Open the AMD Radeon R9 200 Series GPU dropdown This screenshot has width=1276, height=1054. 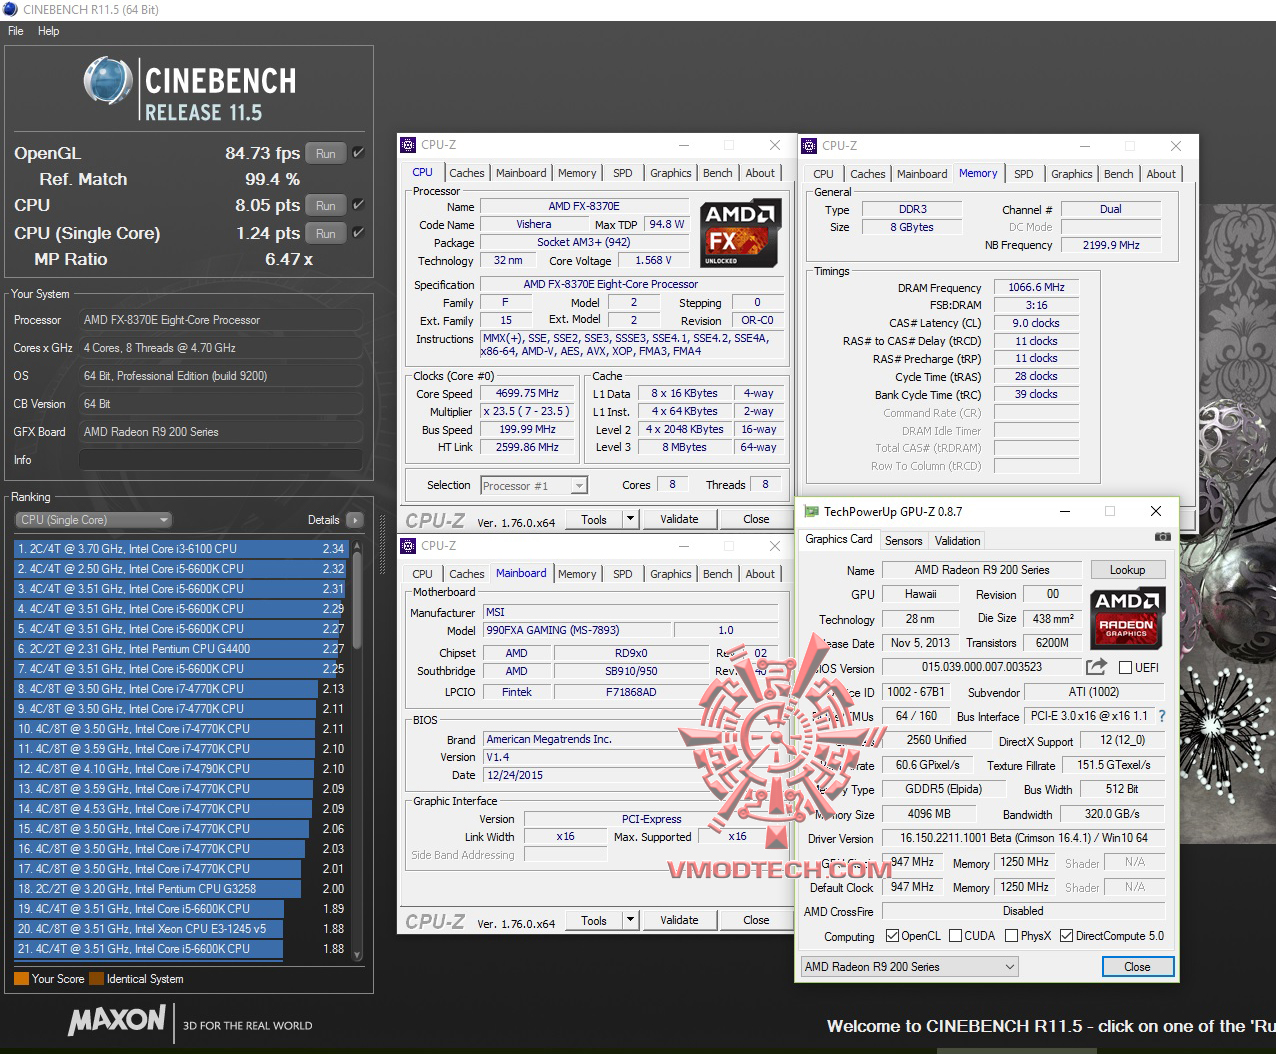click(909, 966)
